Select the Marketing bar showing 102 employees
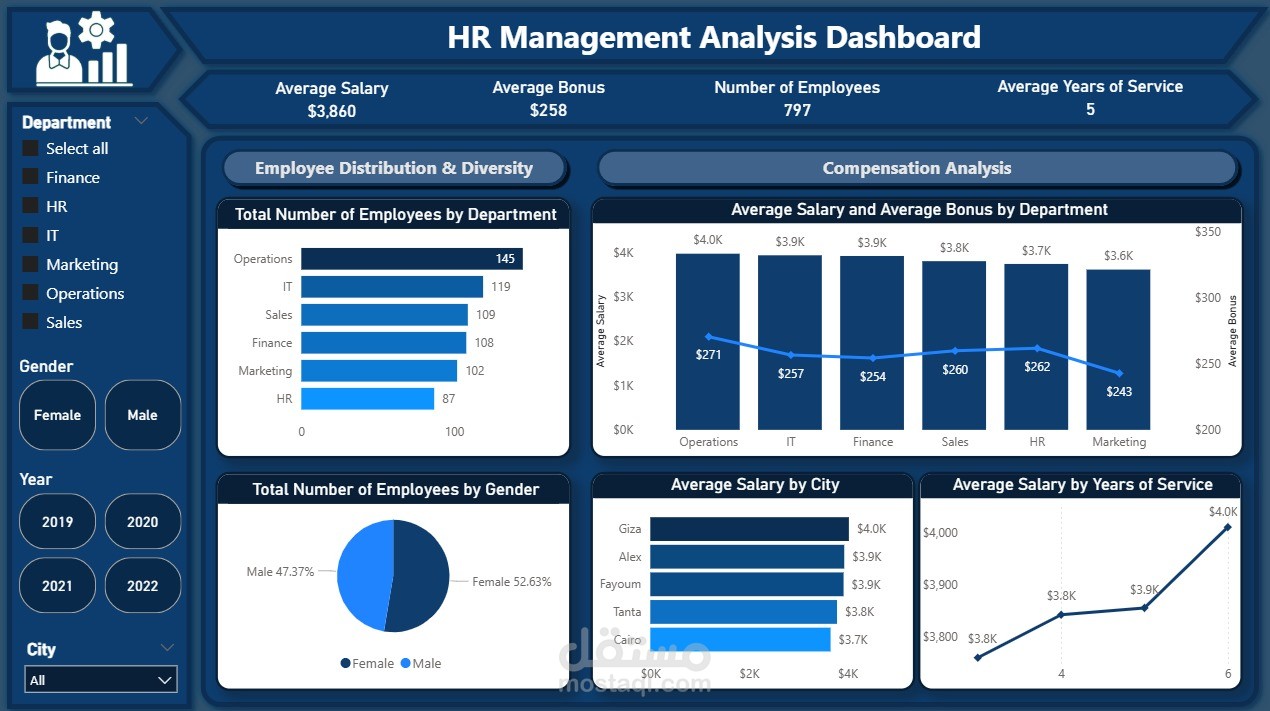The height and width of the screenshot is (711, 1270). pyautogui.click(x=379, y=371)
